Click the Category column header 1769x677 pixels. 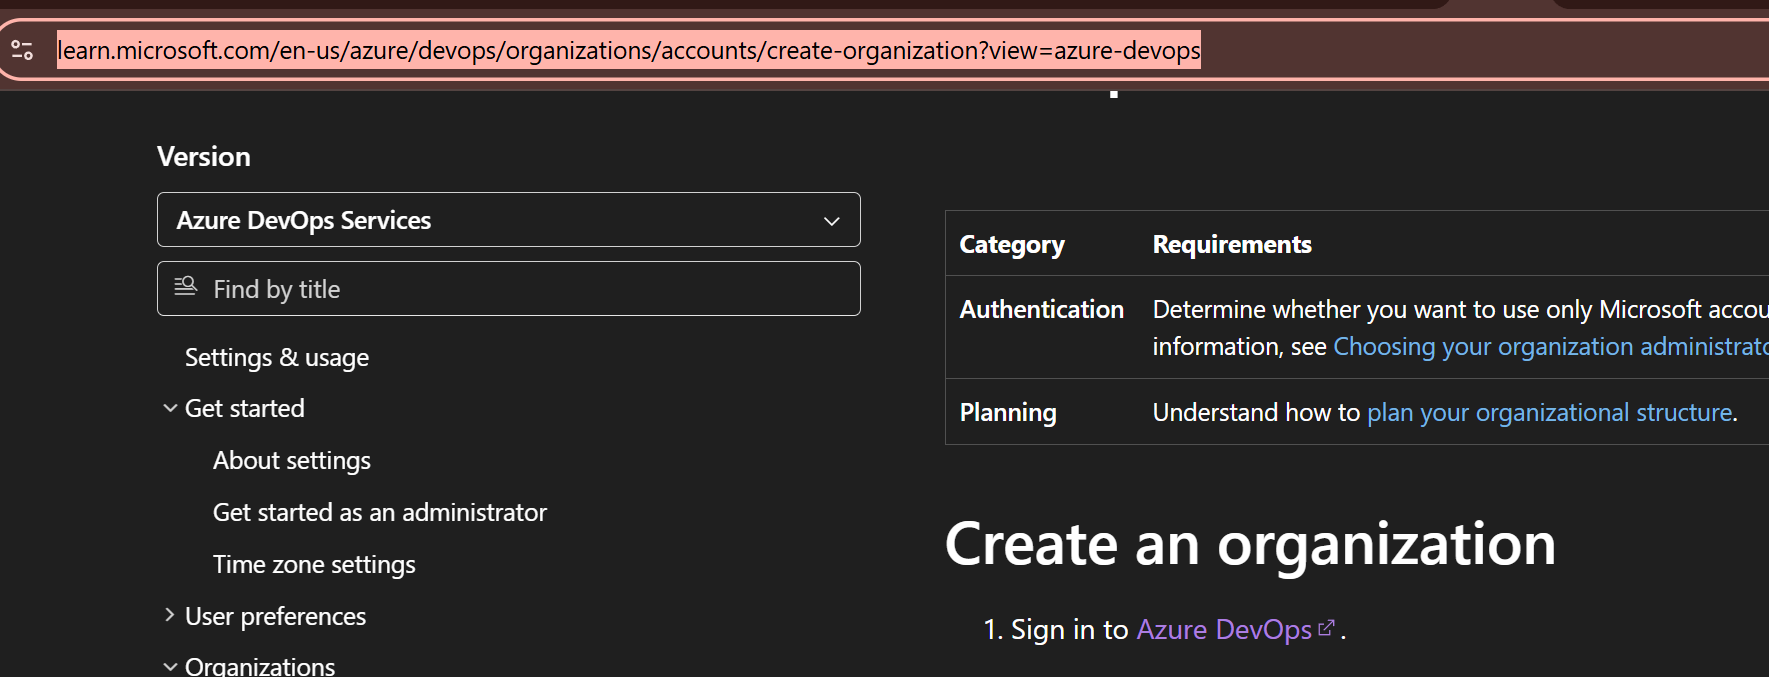(x=1012, y=244)
